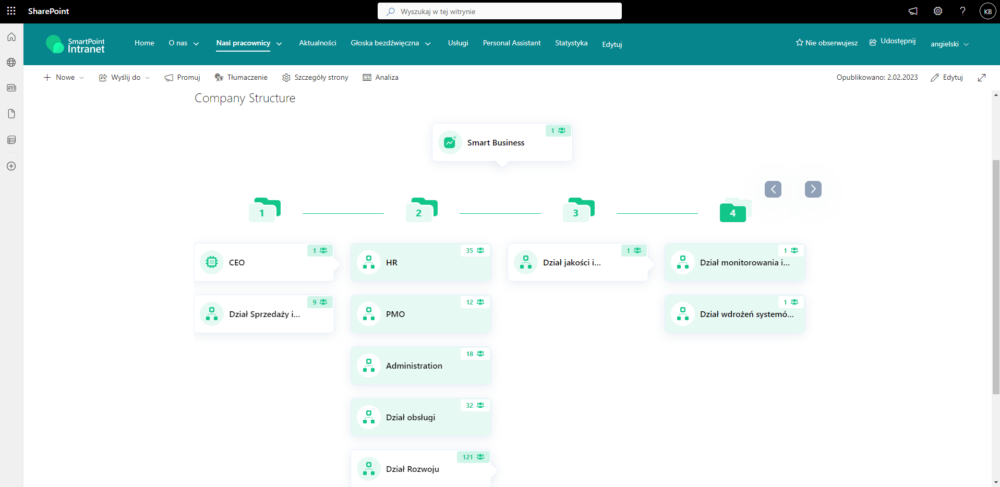Click the Szczegóły strony button
Image resolution: width=1000 pixels, height=487 pixels.
pyautogui.click(x=315, y=77)
